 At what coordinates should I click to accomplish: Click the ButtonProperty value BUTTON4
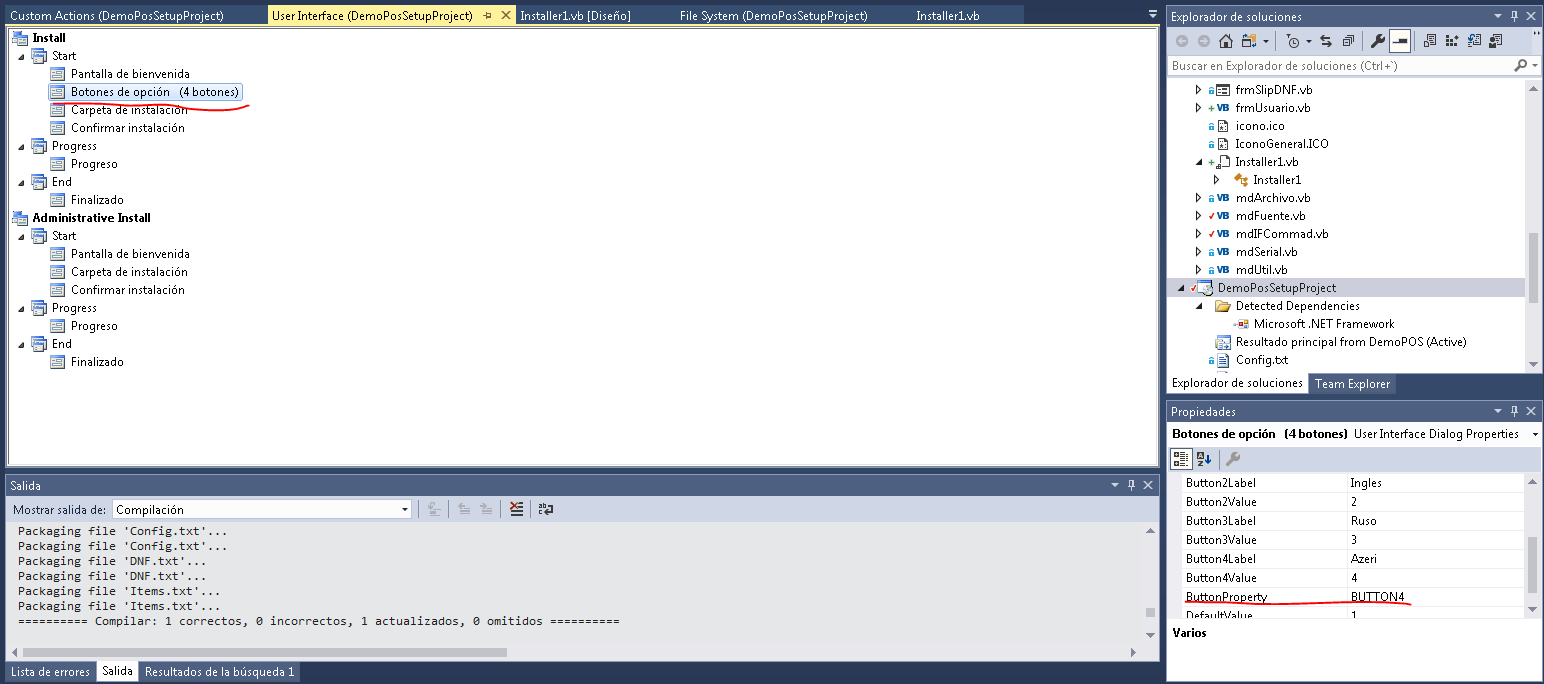coord(1378,596)
